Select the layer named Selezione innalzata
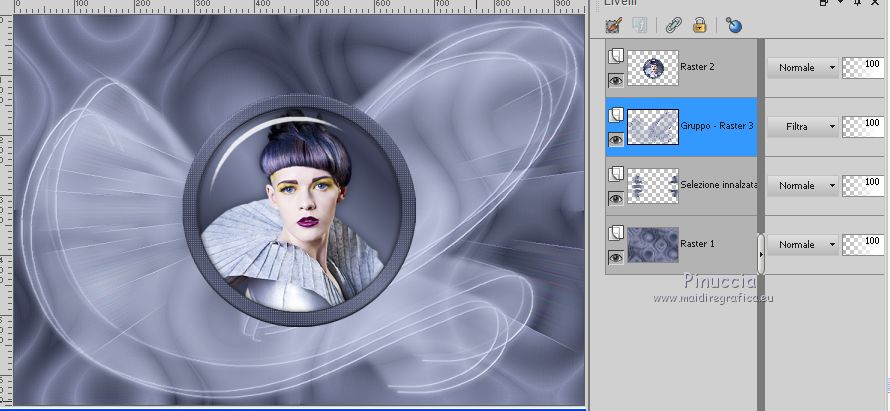Image resolution: width=890 pixels, height=411 pixels. [718, 185]
